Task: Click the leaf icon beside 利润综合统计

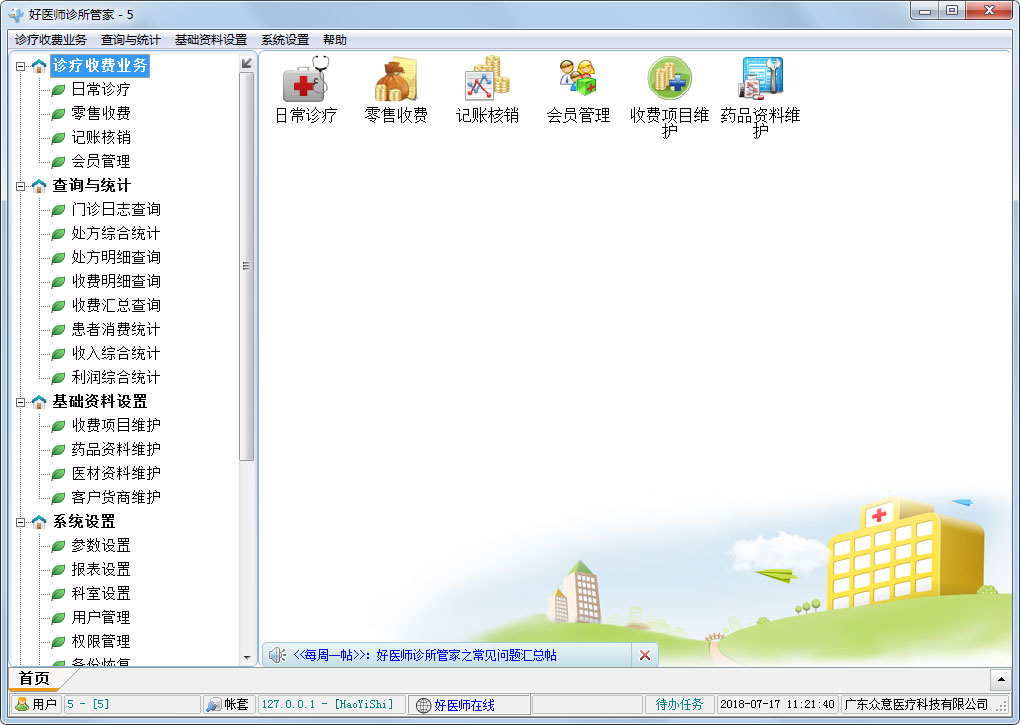Action: click(59, 378)
